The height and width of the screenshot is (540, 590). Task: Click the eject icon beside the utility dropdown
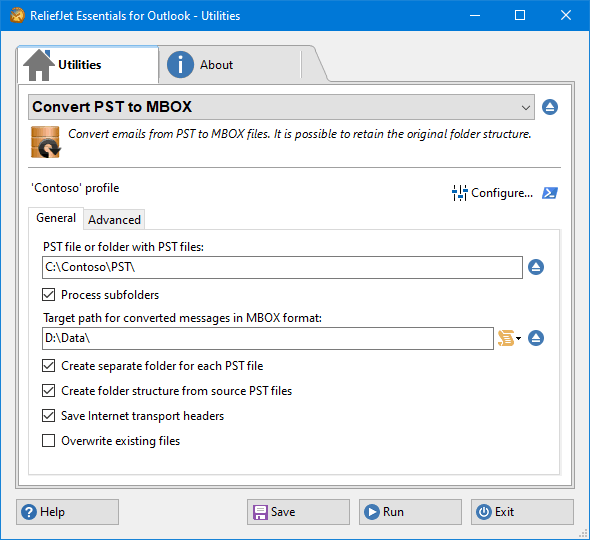tap(550, 107)
